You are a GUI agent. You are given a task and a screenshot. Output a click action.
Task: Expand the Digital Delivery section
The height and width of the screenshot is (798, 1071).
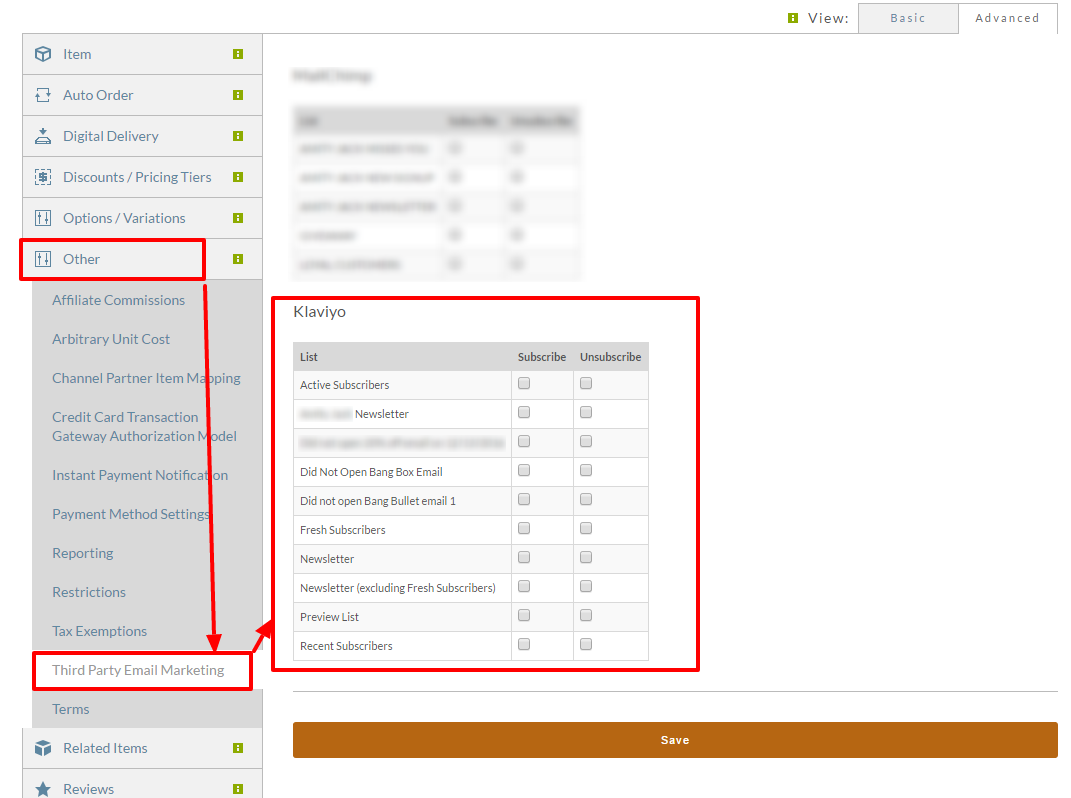pos(142,136)
